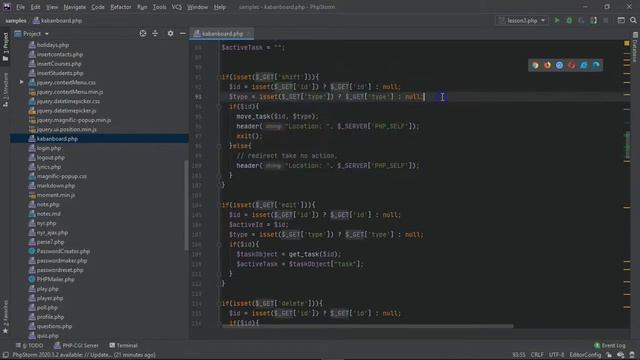This screenshot has height=360, width=640.
Task: Toggle the Project tool window stripe button
Action: point(5,47)
